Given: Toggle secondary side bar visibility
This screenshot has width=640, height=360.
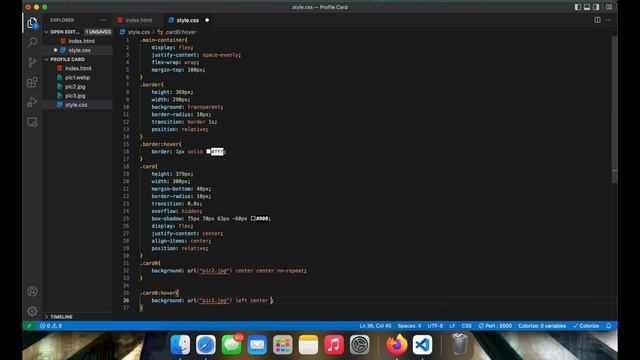Looking at the screenshot, I should (596, 7).
